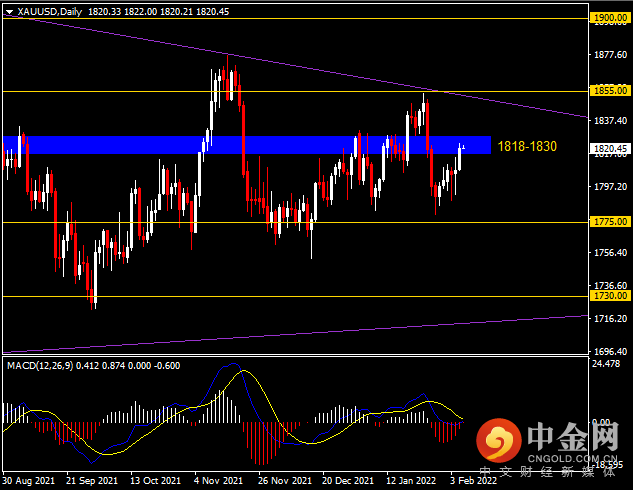This screenshot has height=490, width=633.
Task: Click the 21 Sep 2021 date label
Action: 92,481
